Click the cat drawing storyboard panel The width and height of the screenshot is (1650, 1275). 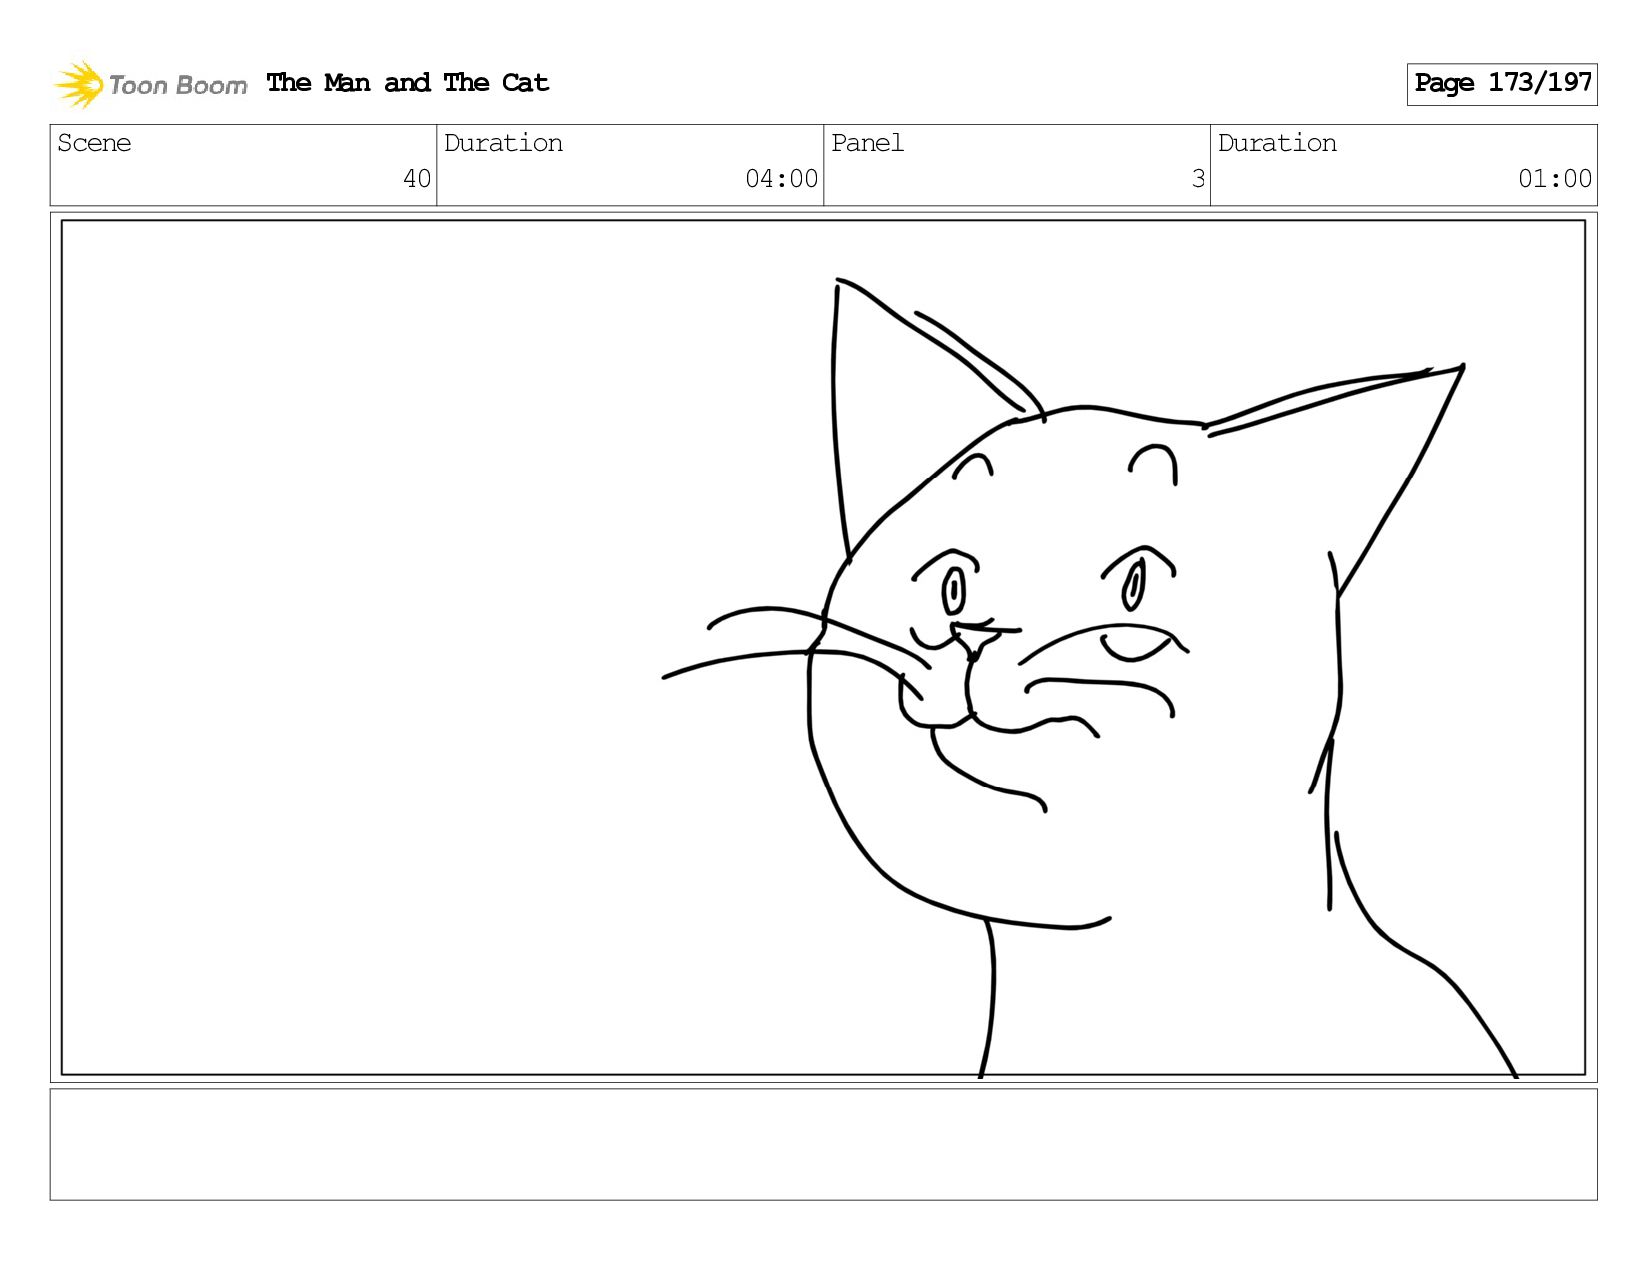tap(823, 647)
